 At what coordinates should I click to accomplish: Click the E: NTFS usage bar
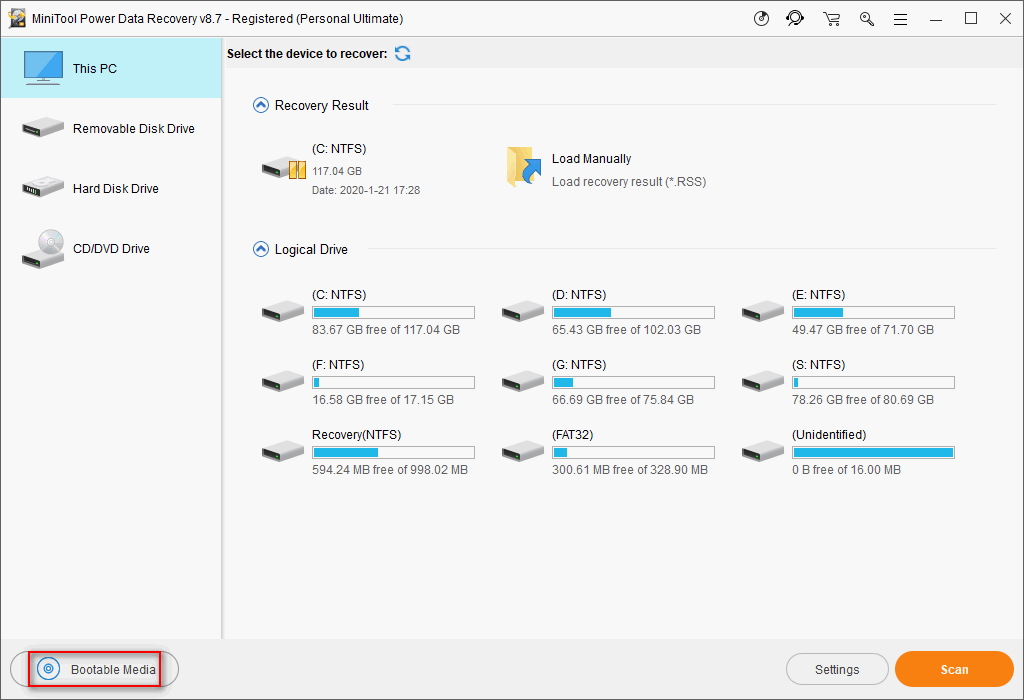click(x=873, y=312)
